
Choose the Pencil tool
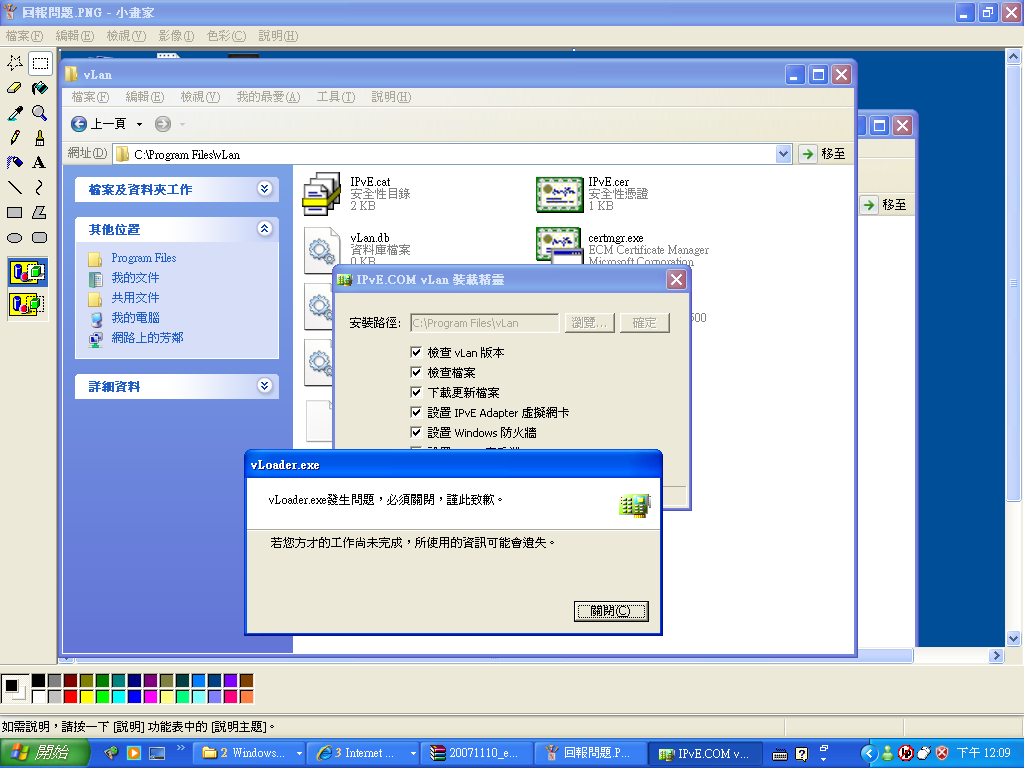pyautogui.click(x=15, y=138)
